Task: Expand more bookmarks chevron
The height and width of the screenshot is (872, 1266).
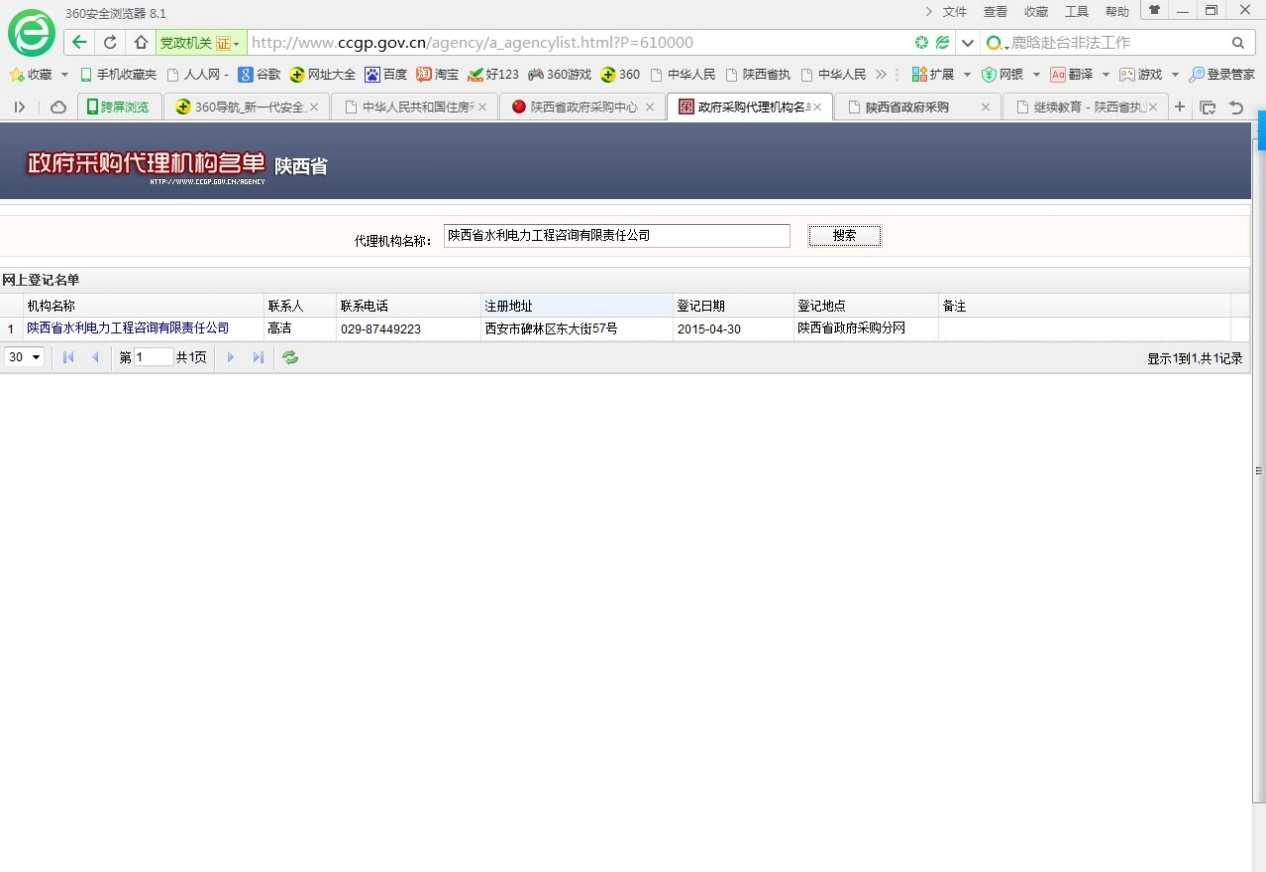Action: click(x=881, y=74)
